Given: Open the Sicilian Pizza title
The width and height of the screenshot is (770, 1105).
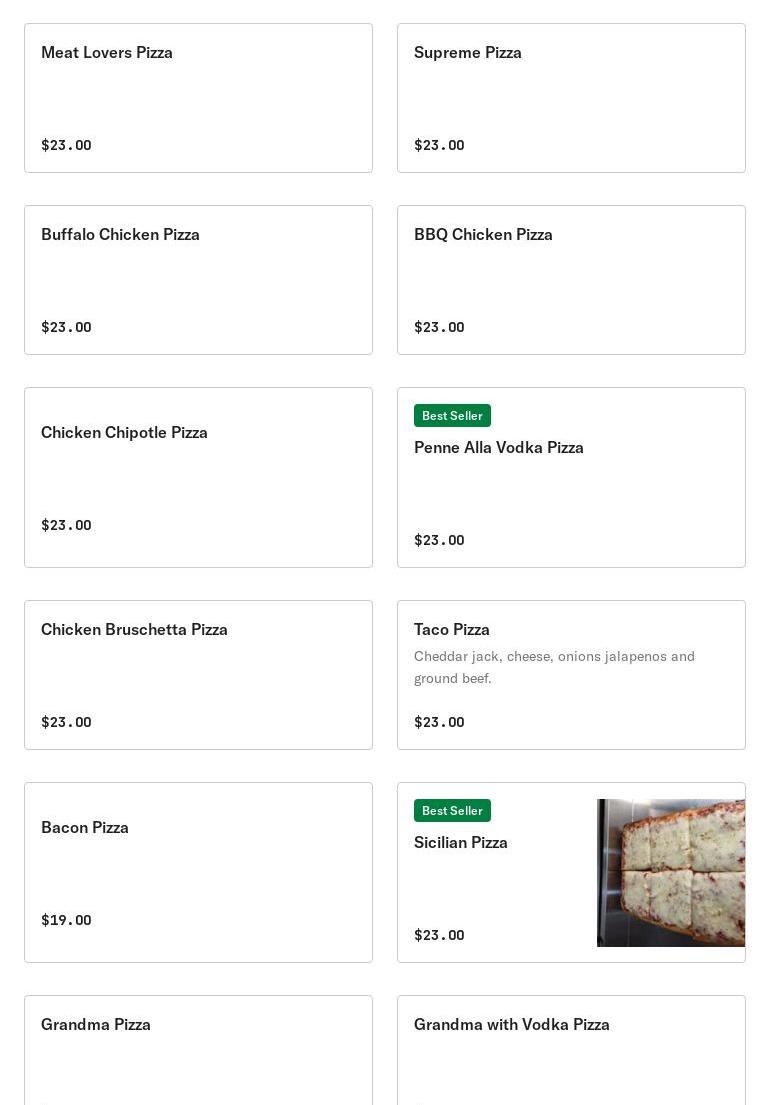Looking at the screenshot, I should click(461, 842).
